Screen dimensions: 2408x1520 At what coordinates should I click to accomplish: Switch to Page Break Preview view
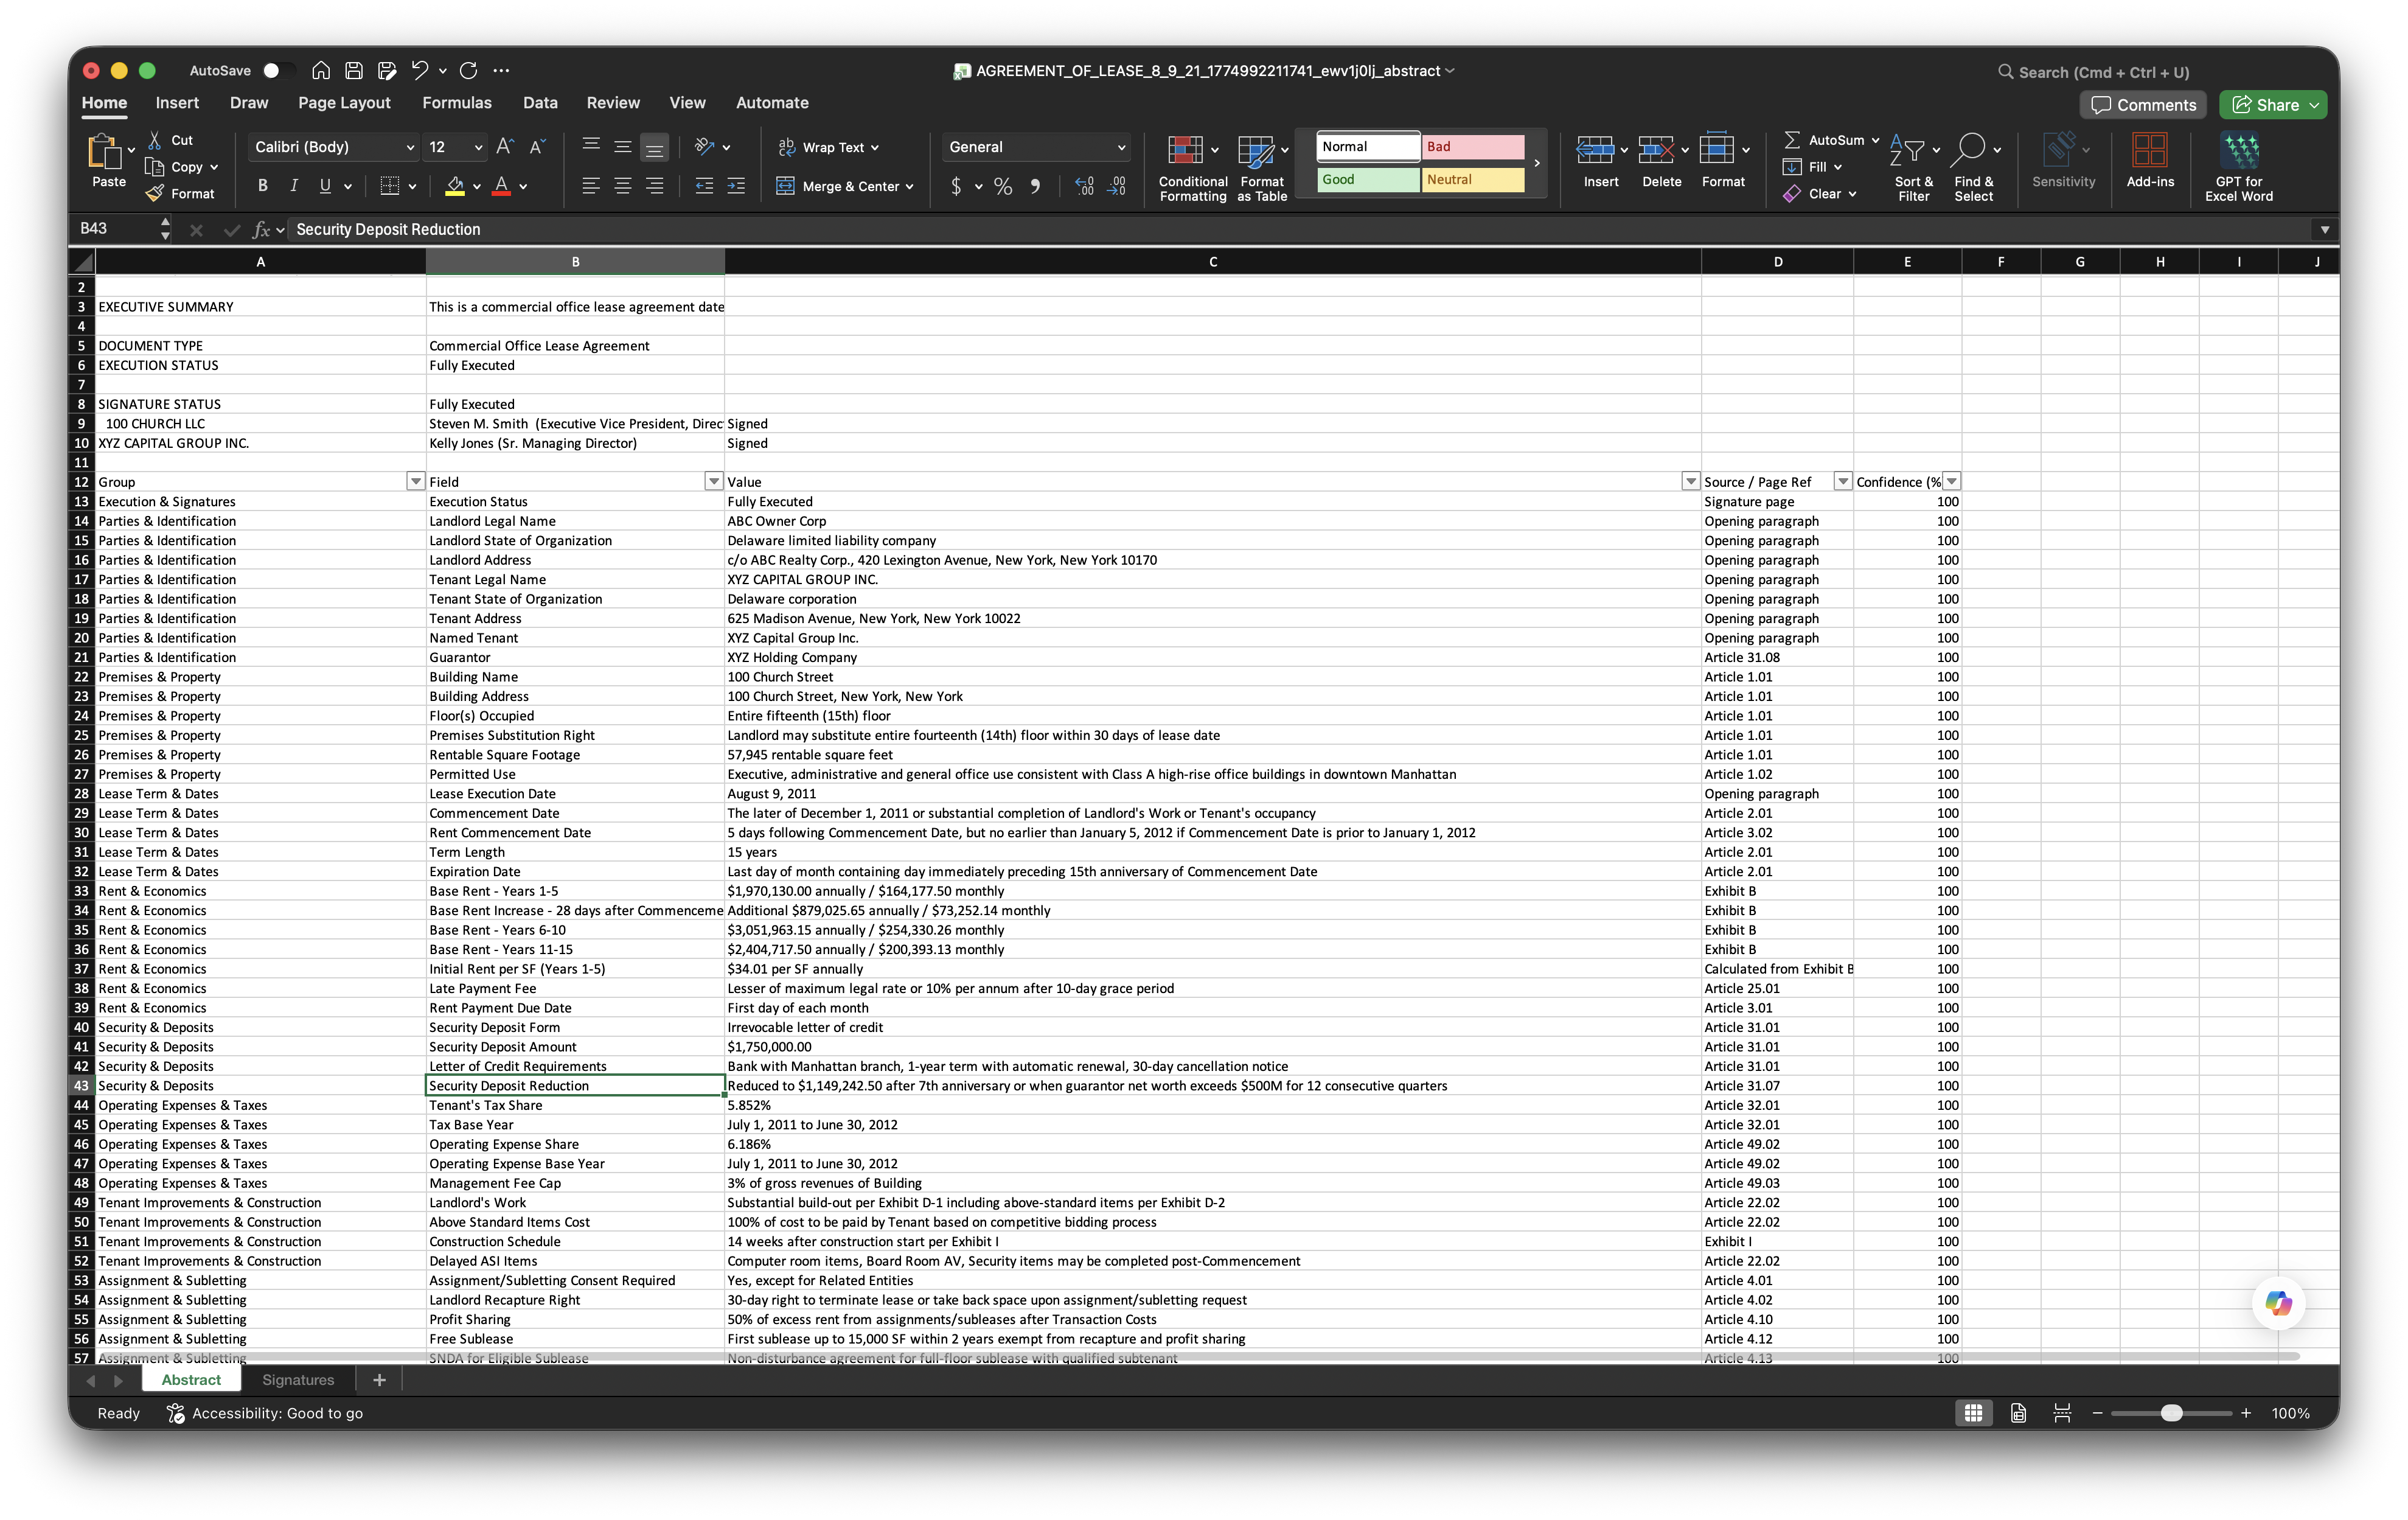tap(2062, 1413)
